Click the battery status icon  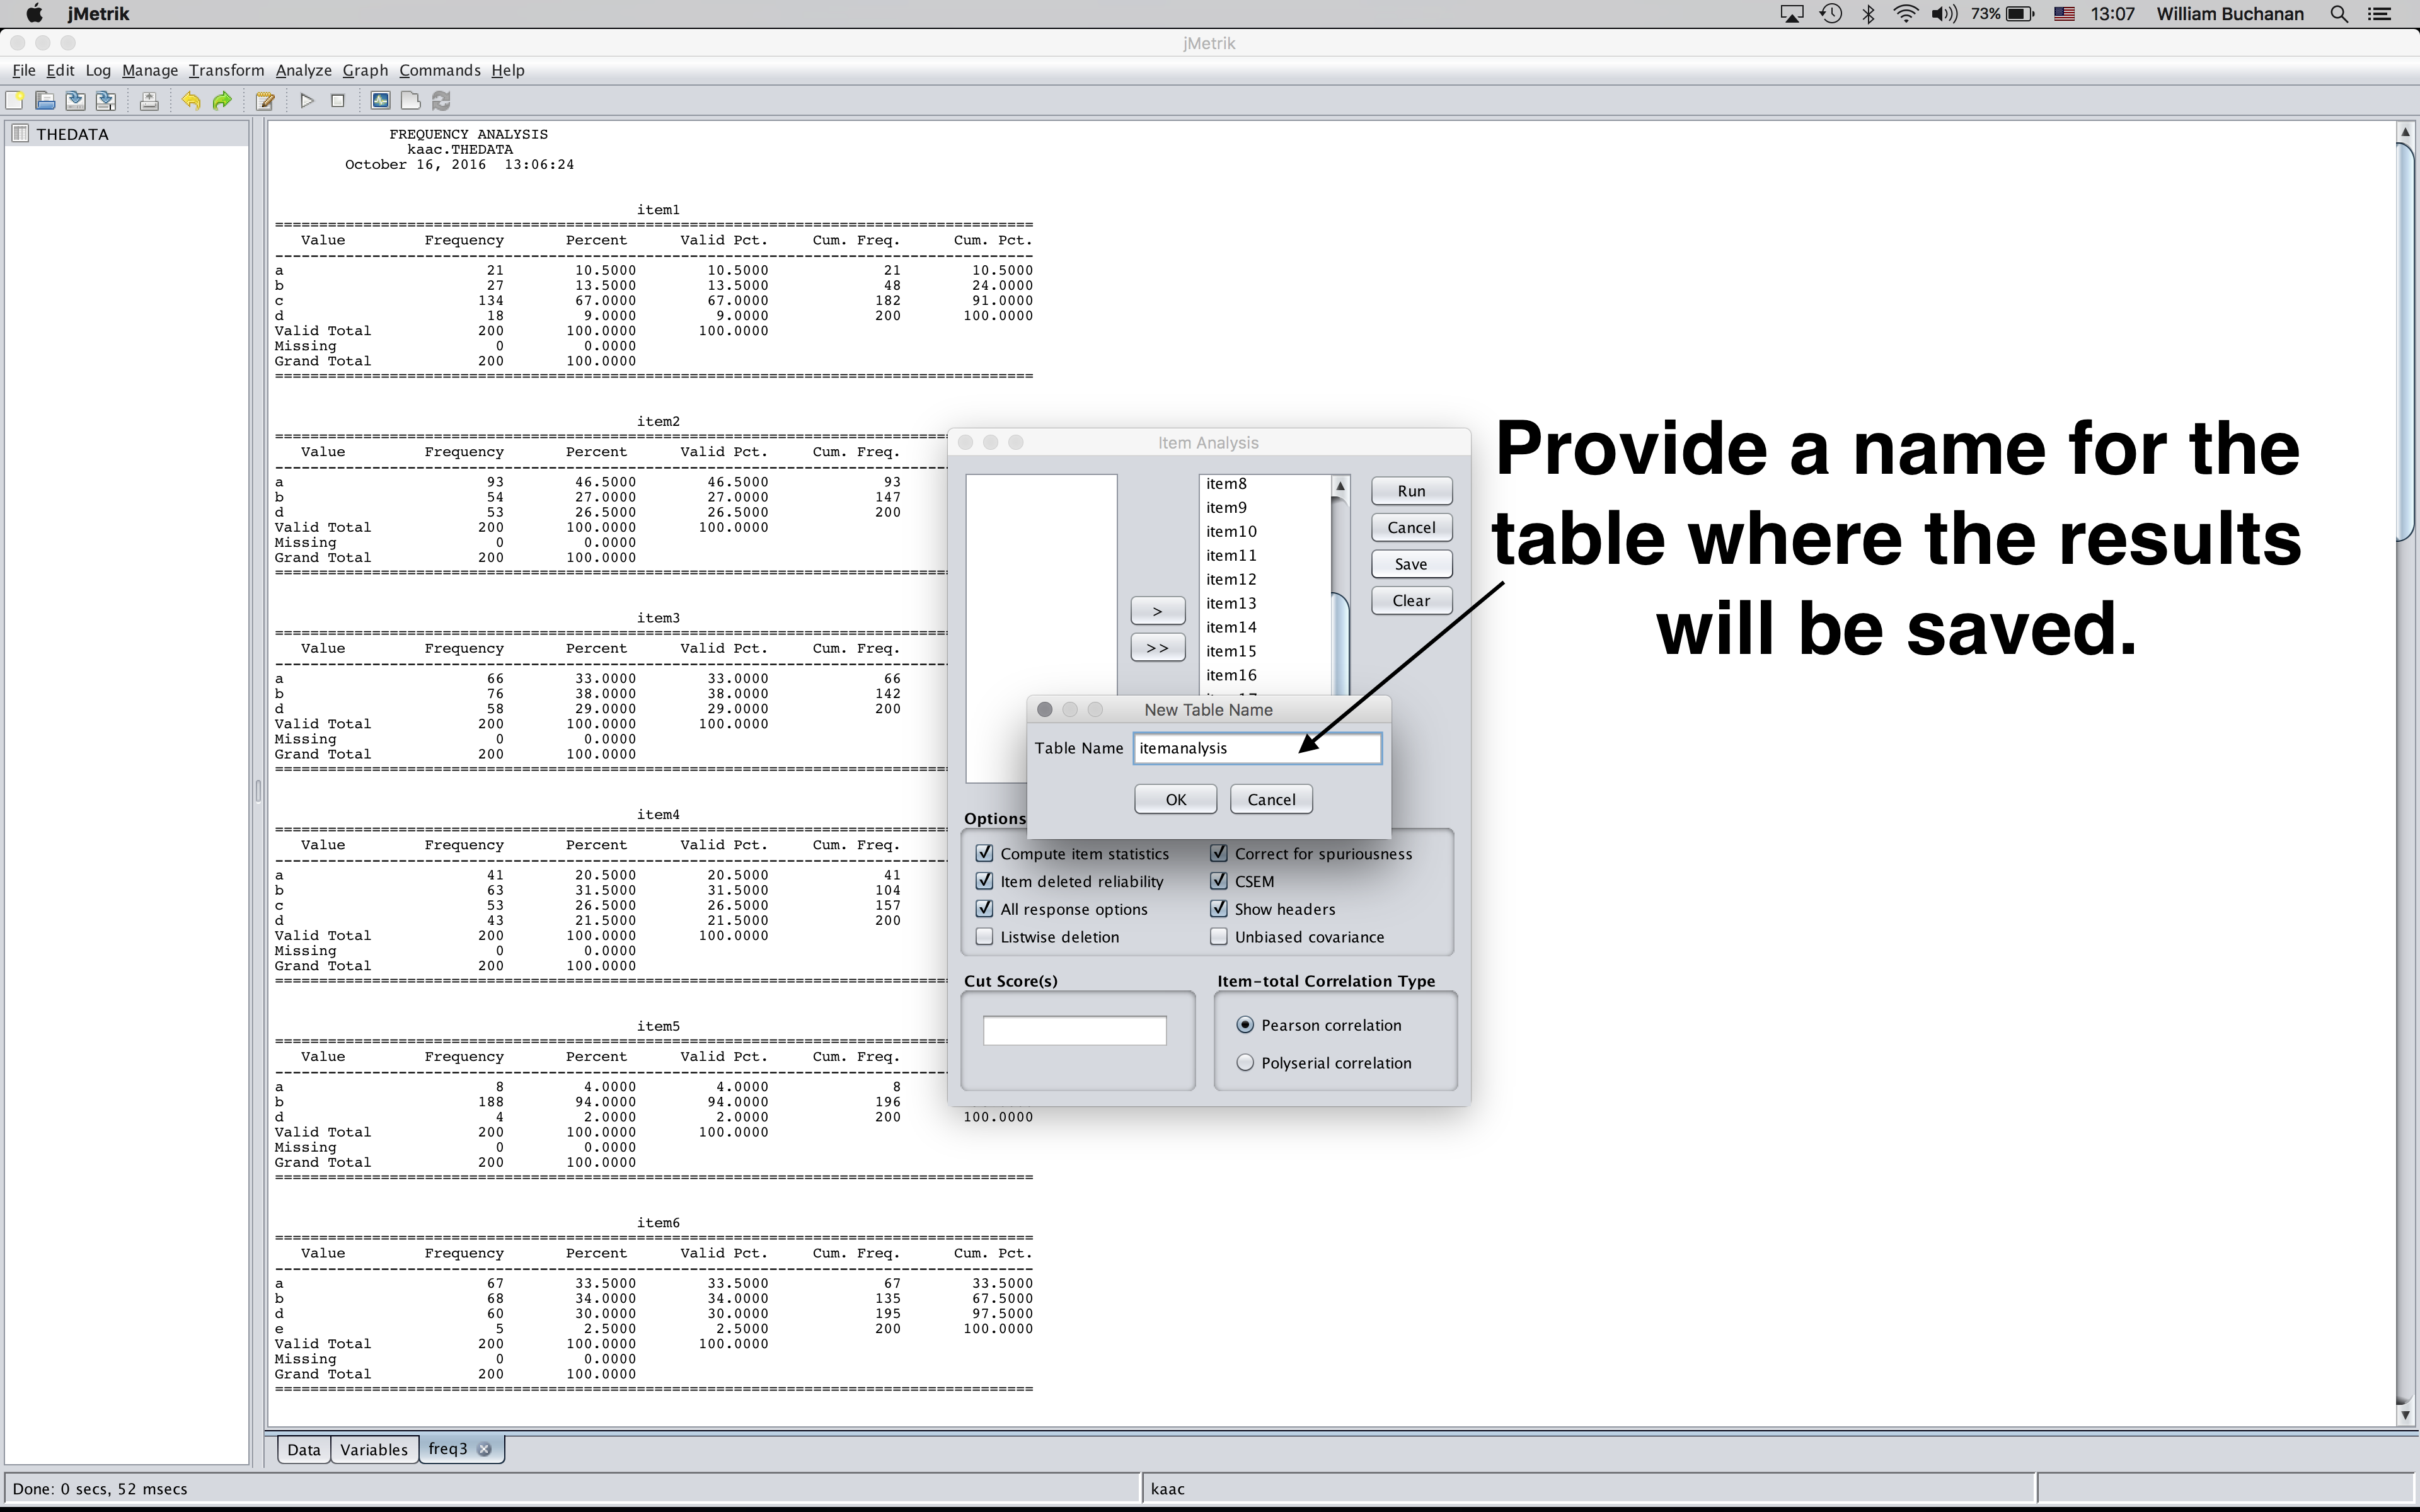coord(2020,14)
